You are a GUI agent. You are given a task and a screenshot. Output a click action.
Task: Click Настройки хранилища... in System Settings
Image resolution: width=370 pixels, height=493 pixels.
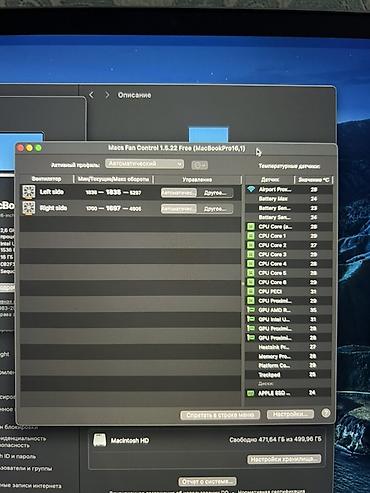tap(284, 459)
